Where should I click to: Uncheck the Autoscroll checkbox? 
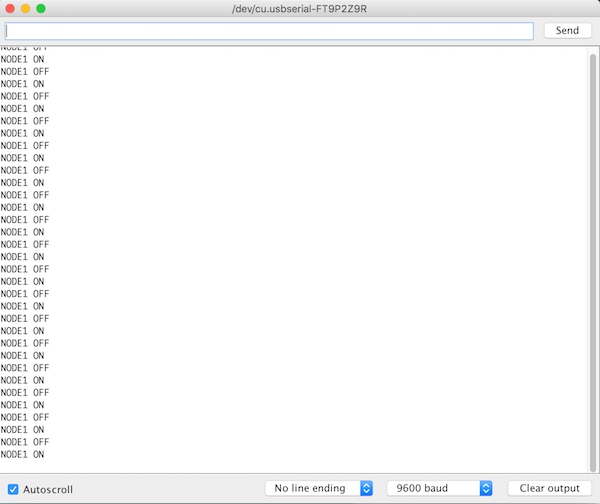(x=13, y=489)
